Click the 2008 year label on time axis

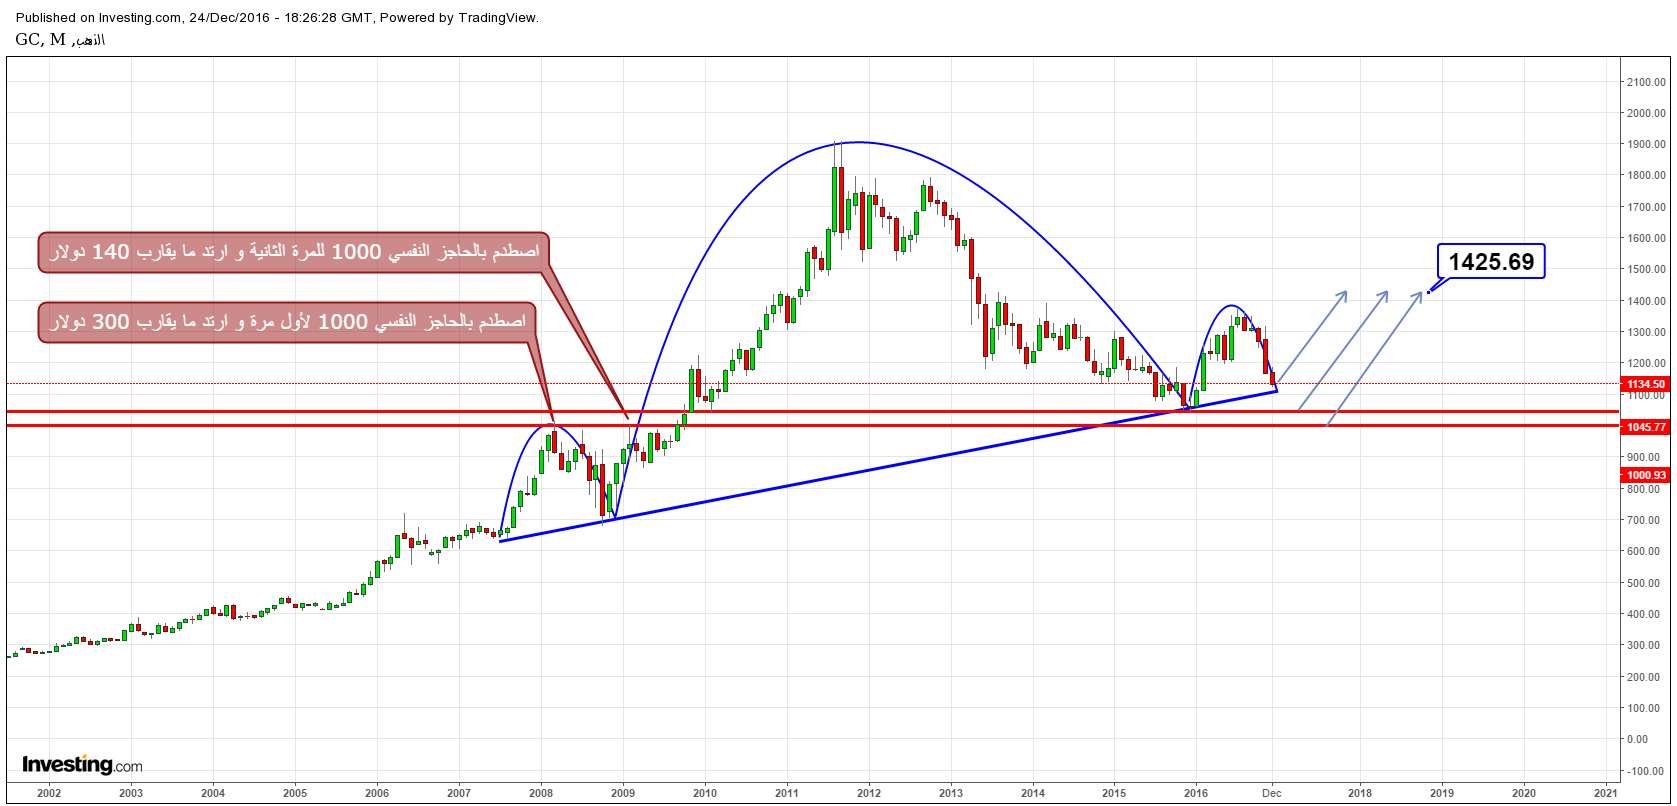pyautogui.click(x=541, y=792)
